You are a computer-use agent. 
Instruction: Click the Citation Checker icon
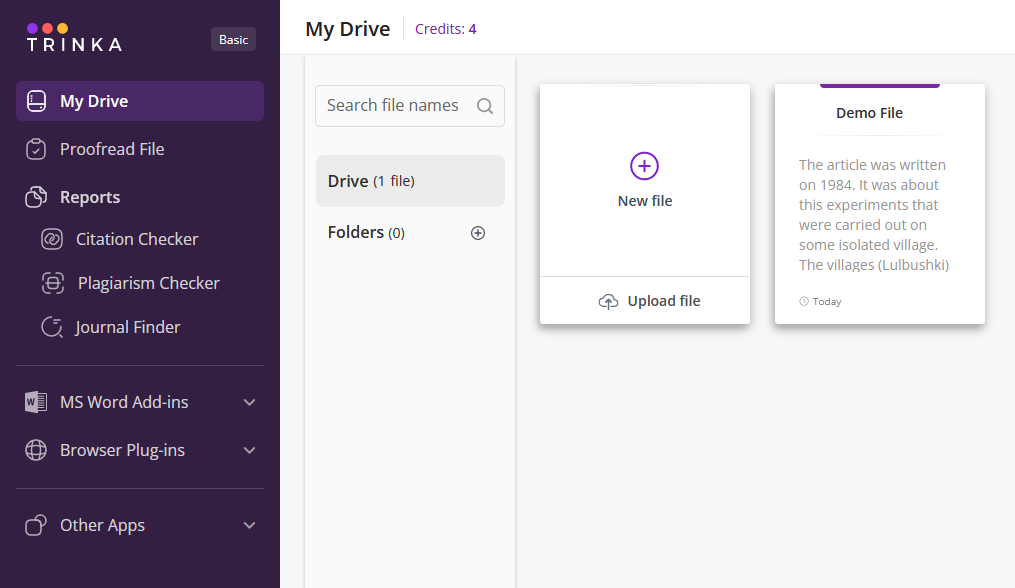click(52, 239)
